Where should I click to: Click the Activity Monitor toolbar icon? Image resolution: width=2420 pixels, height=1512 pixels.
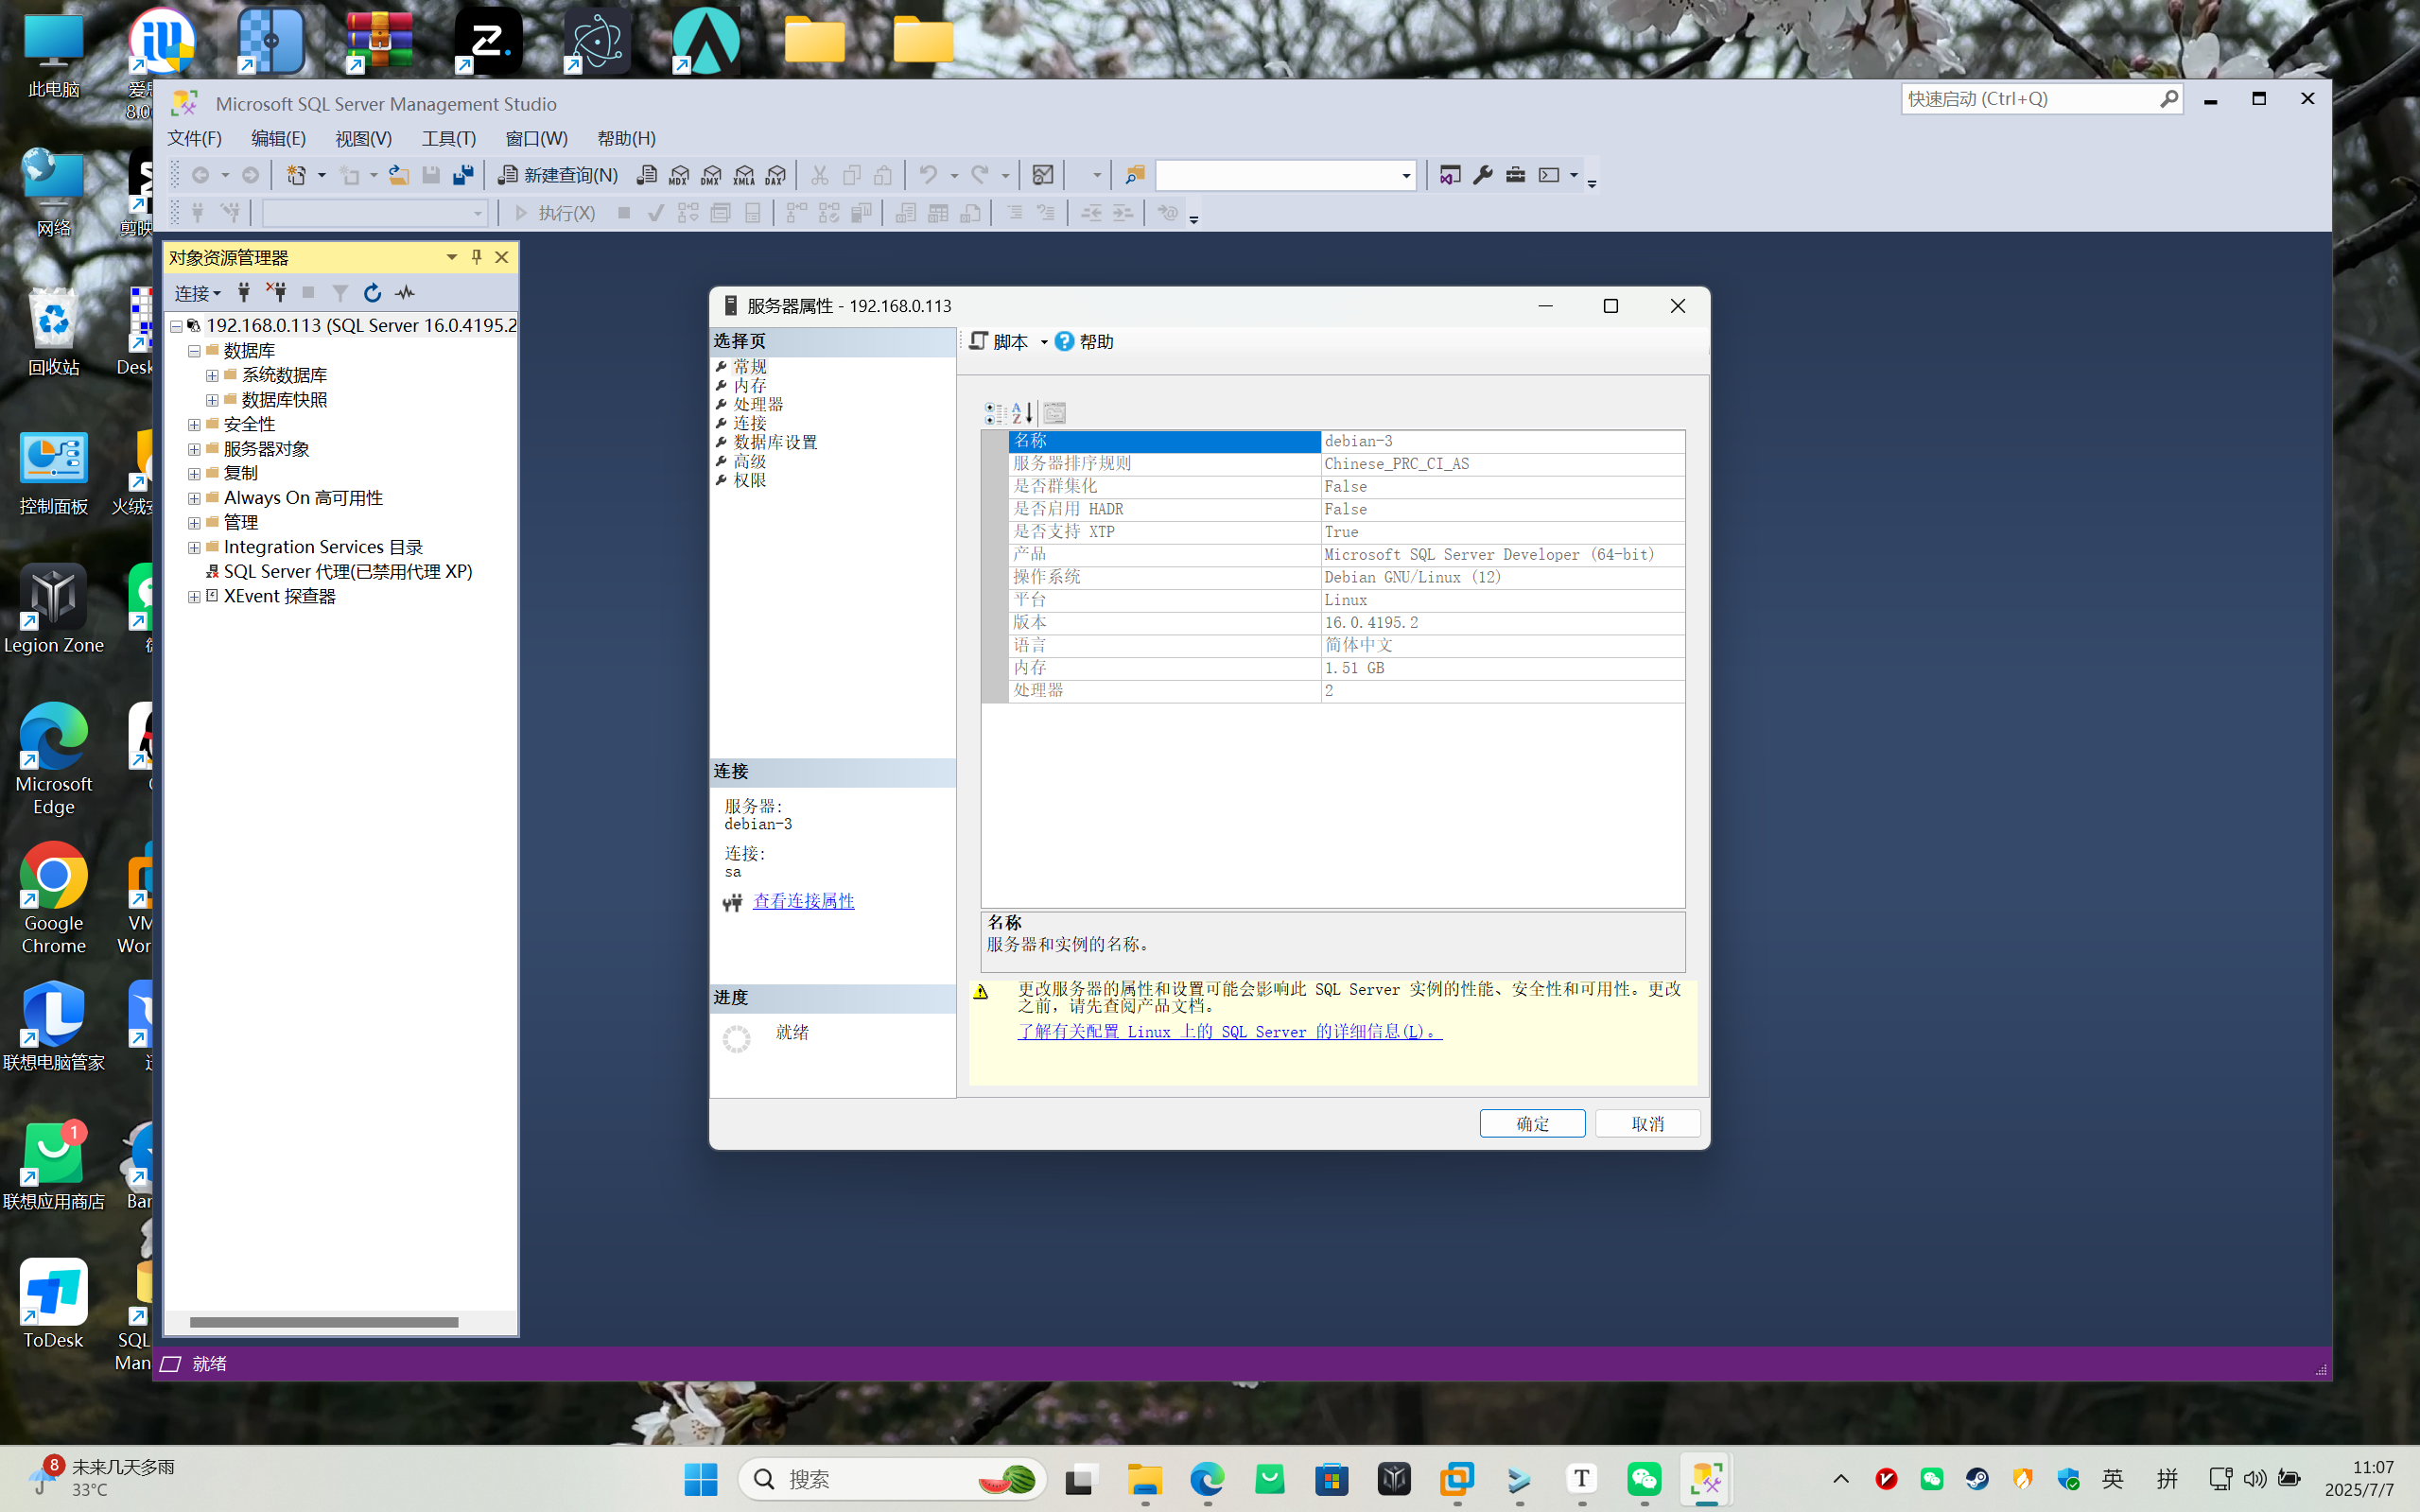coord(1043,175)
